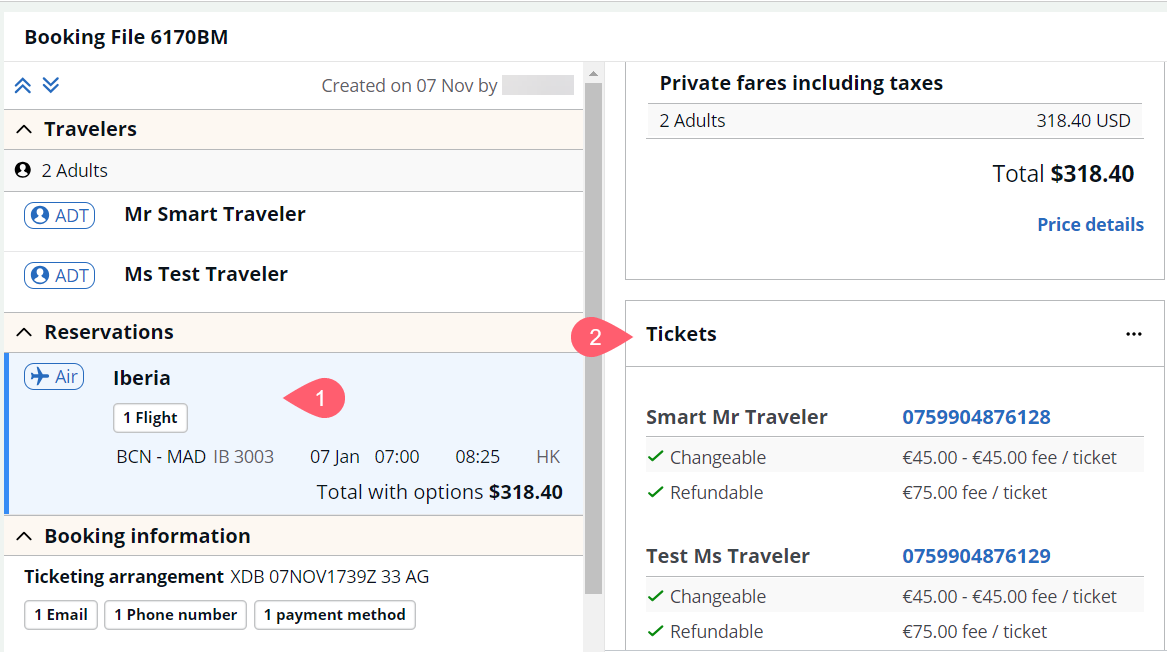Open ticket number 0759904876129
The image size is (1167, 652).
point(976,556)
